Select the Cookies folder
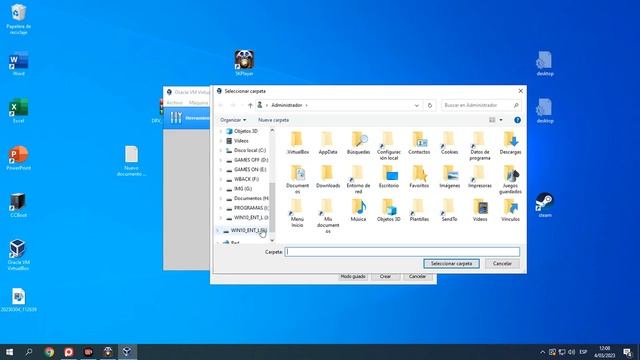 tap(449, 142)
